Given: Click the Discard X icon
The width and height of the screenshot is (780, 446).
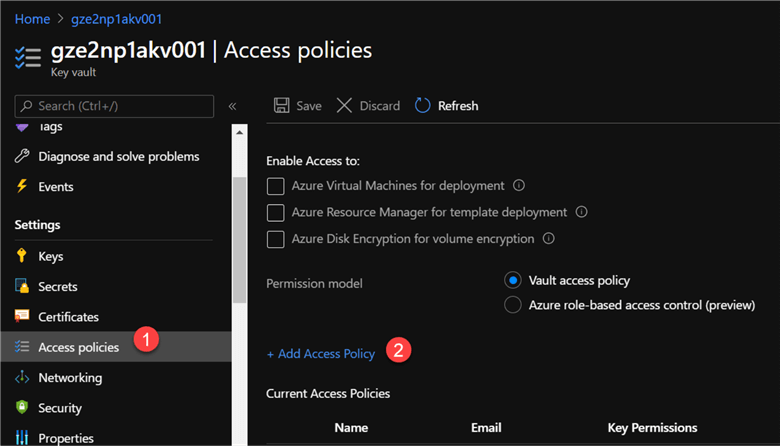Looking at the screenshot, I should [x=344, y=106].
